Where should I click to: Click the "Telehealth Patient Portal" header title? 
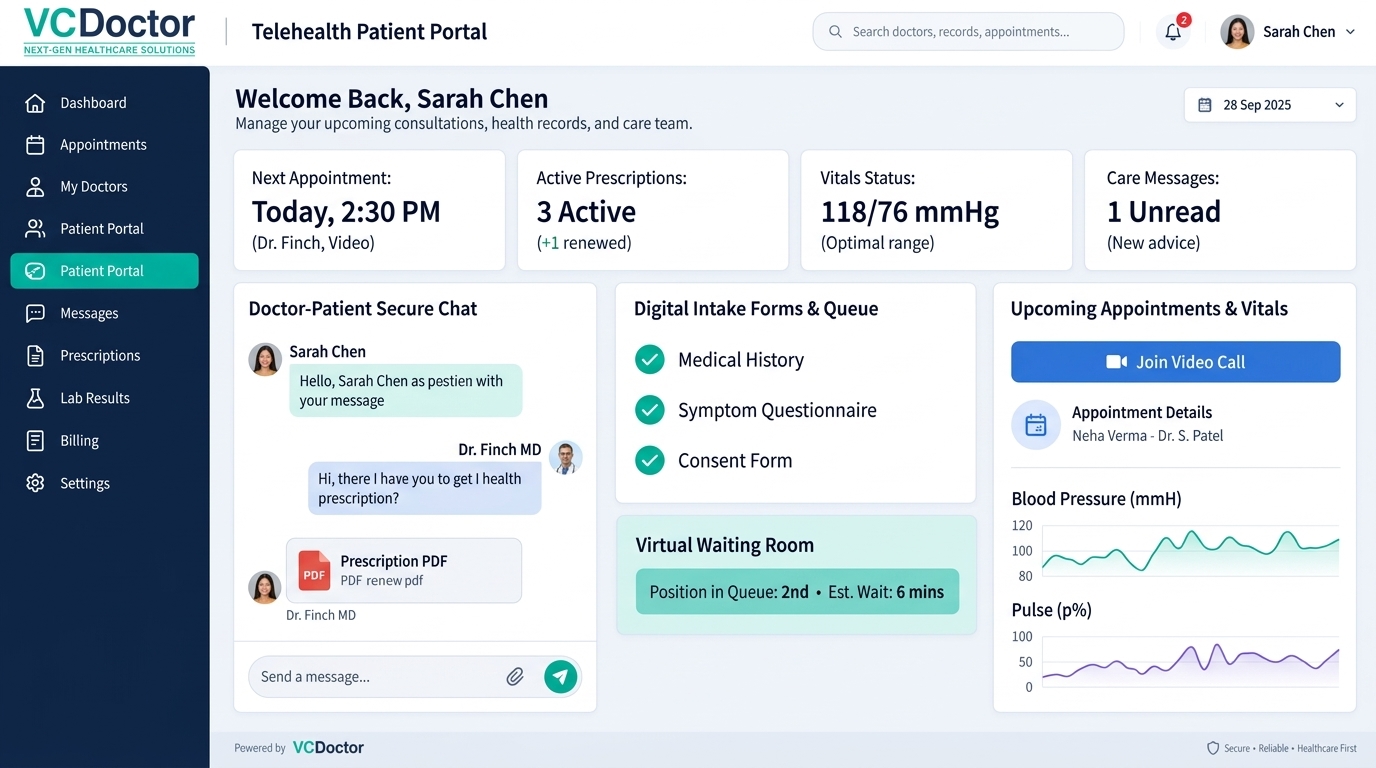tap(369, 32)
